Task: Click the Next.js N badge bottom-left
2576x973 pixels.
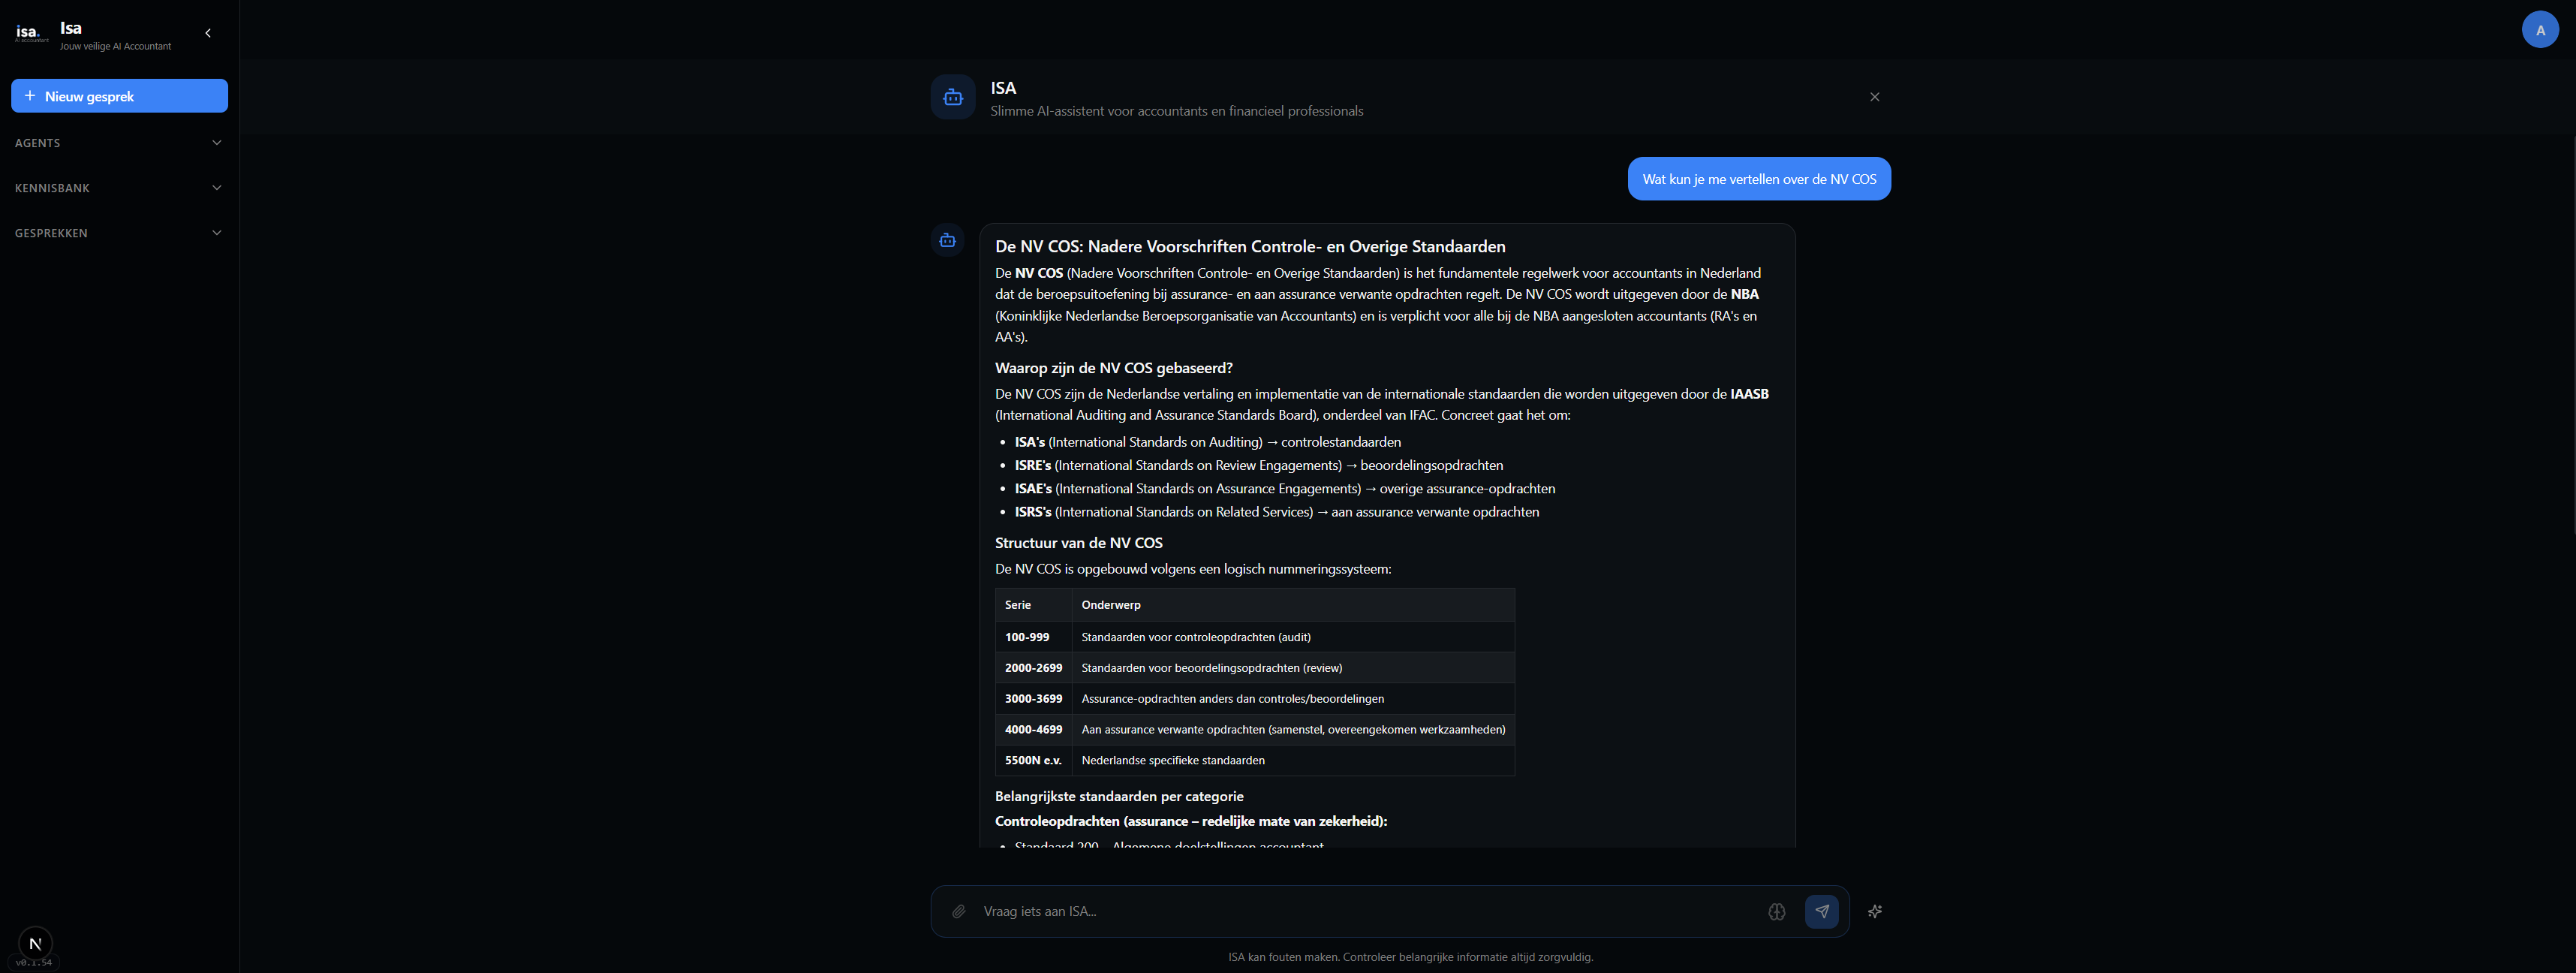Action: 35,943
